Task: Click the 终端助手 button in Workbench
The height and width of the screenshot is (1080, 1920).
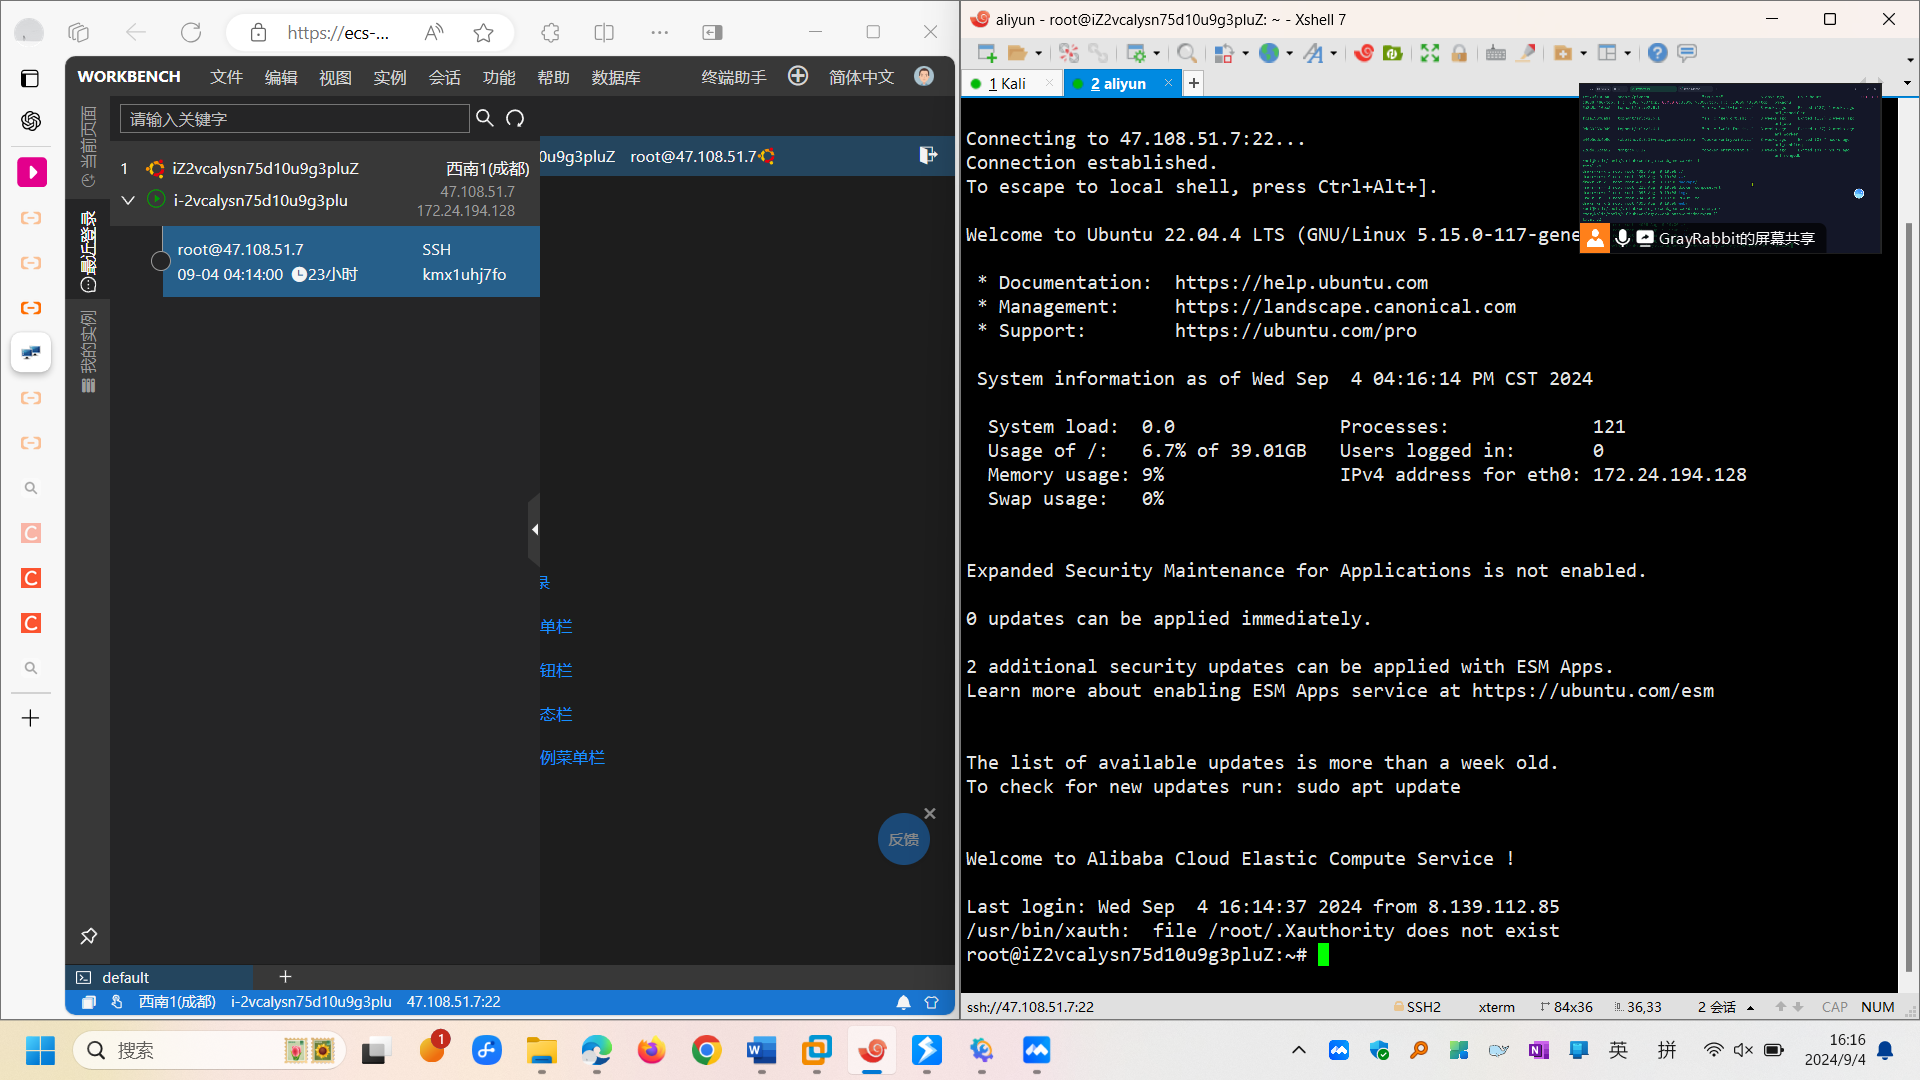Action: click(734, 77)
